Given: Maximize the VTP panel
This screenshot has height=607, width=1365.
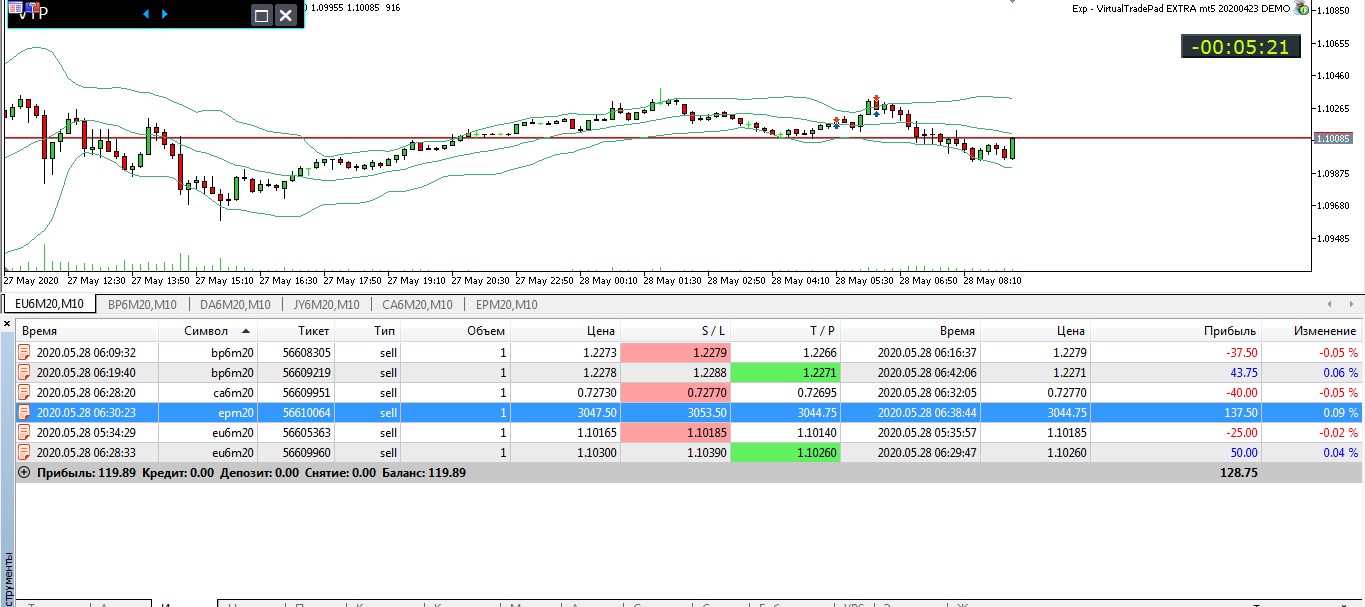Looking at the screenshot, I should [262, 15].
